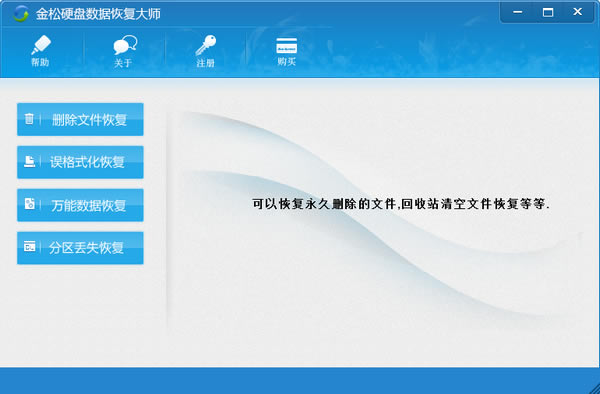Choose 分区丢失恢复 option
Image resolution: width=600 pixels, height=394 pixels.
(80, 248)
